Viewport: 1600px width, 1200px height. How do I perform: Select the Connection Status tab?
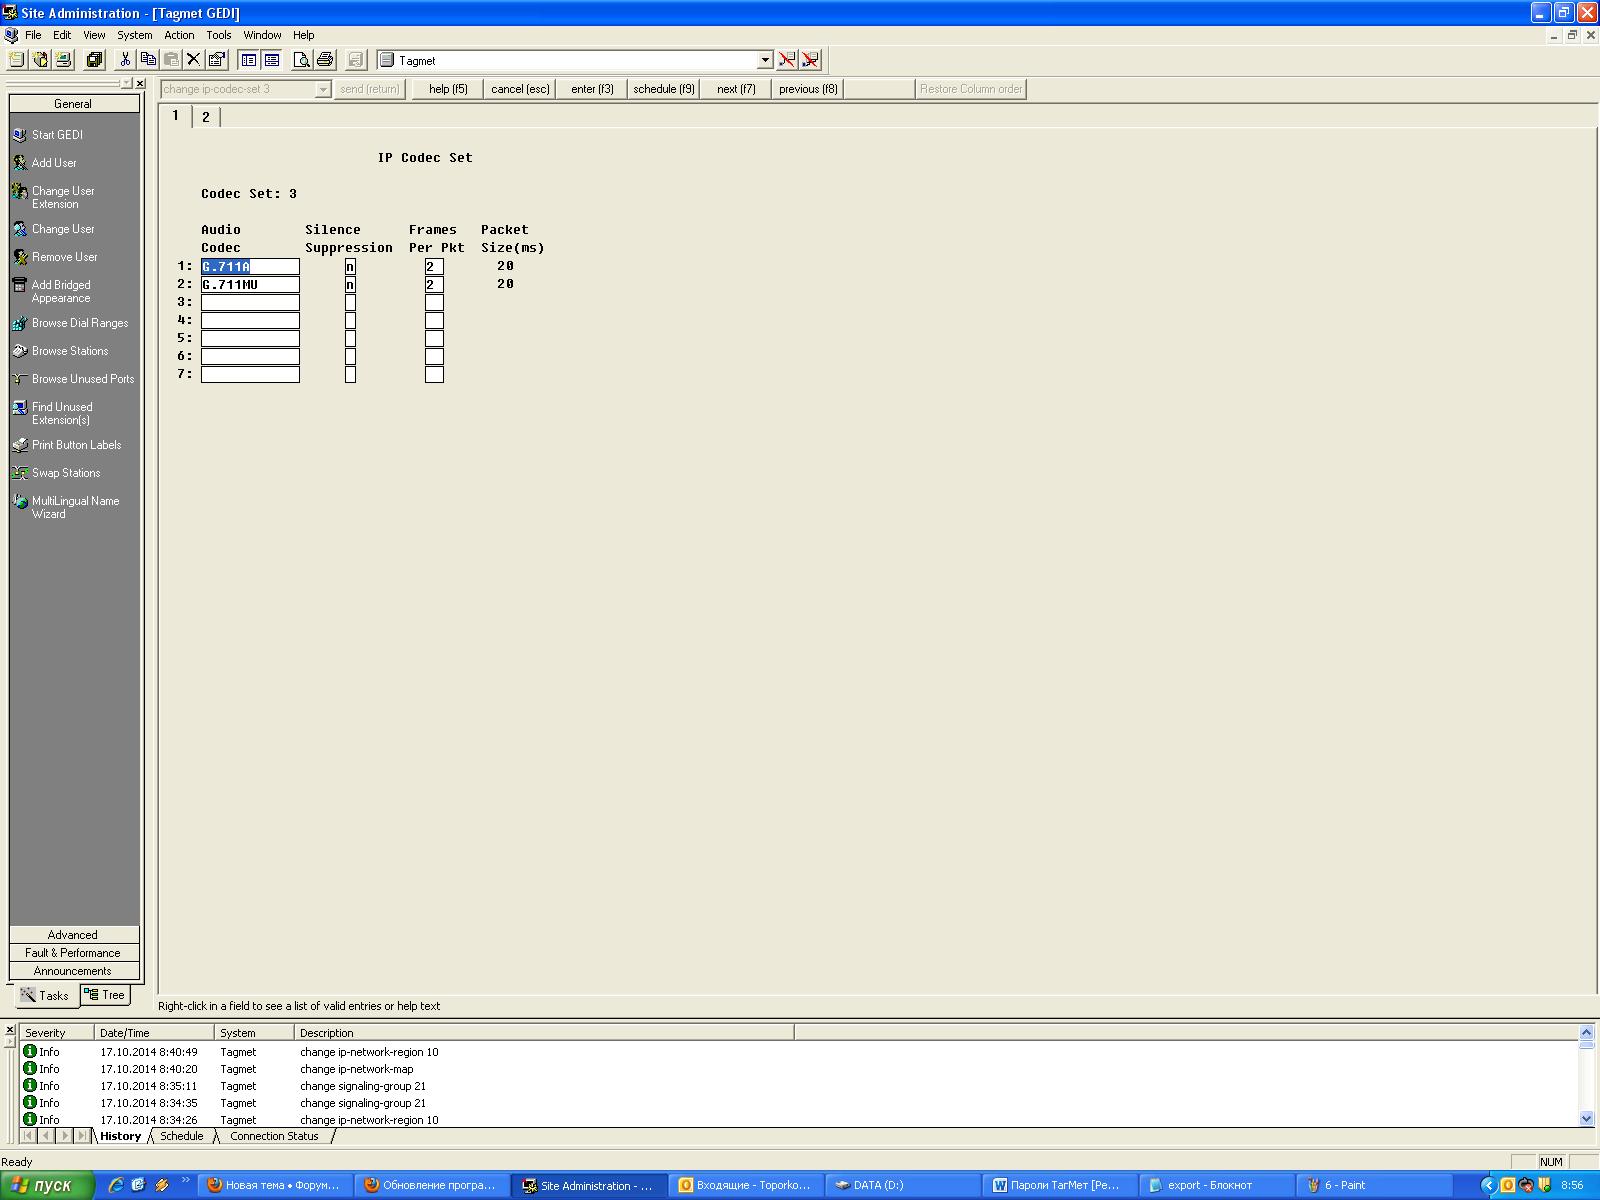point(274,1136)
